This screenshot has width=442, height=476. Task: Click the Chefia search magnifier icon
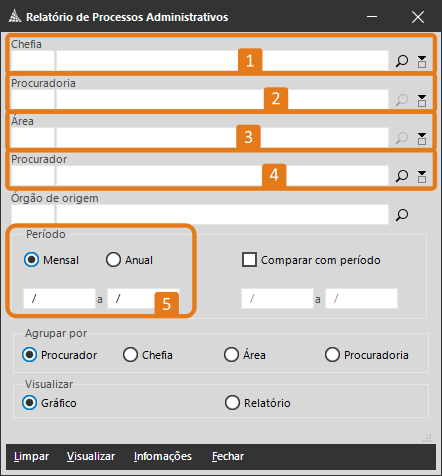[x=402, y=61]
